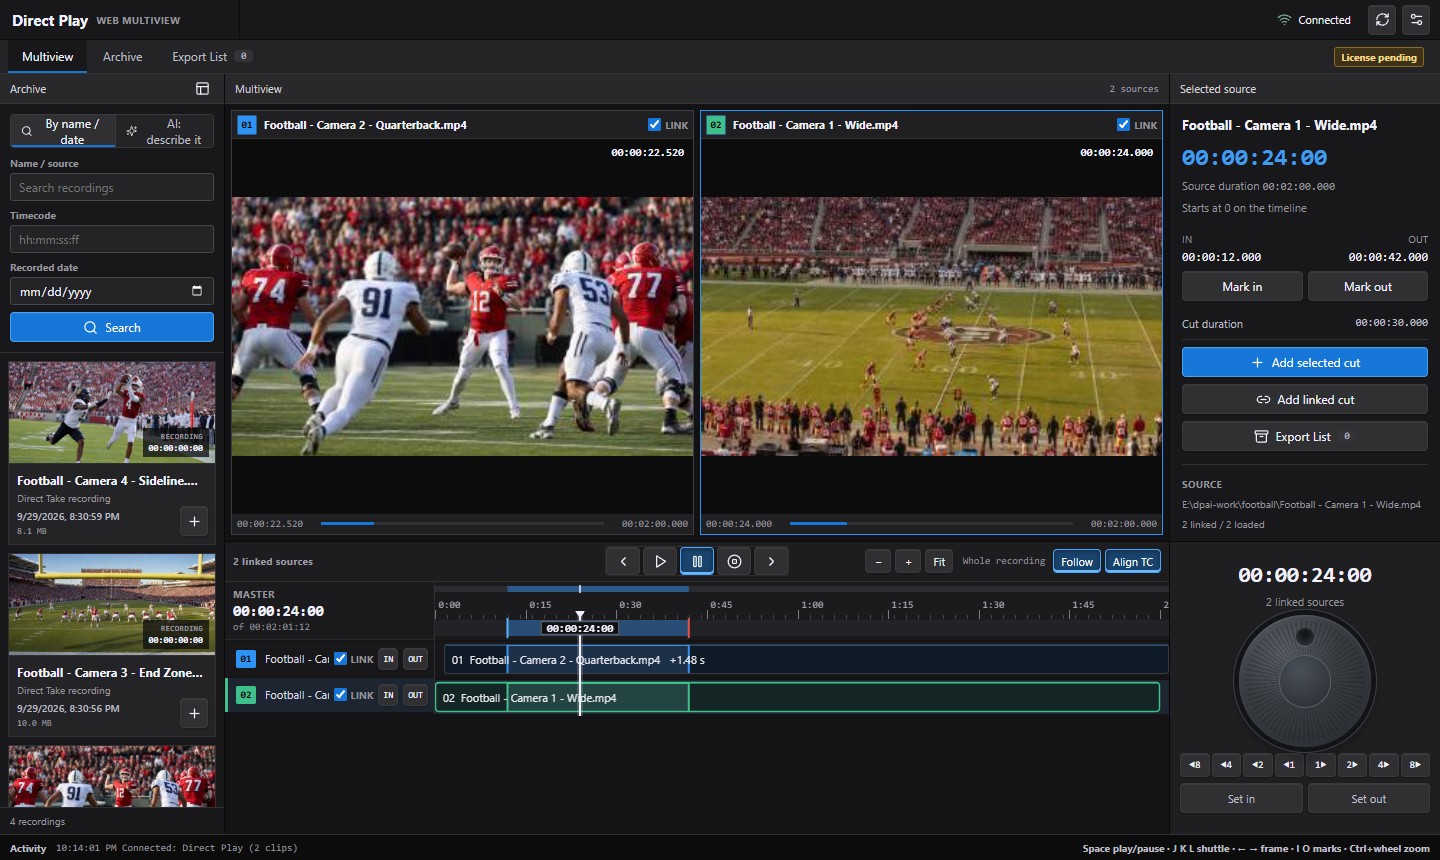Open the Export List tab
Image resolution: width=1440 pixels, height=860 pixels.
pyautogui.click(x=211, y=57)
